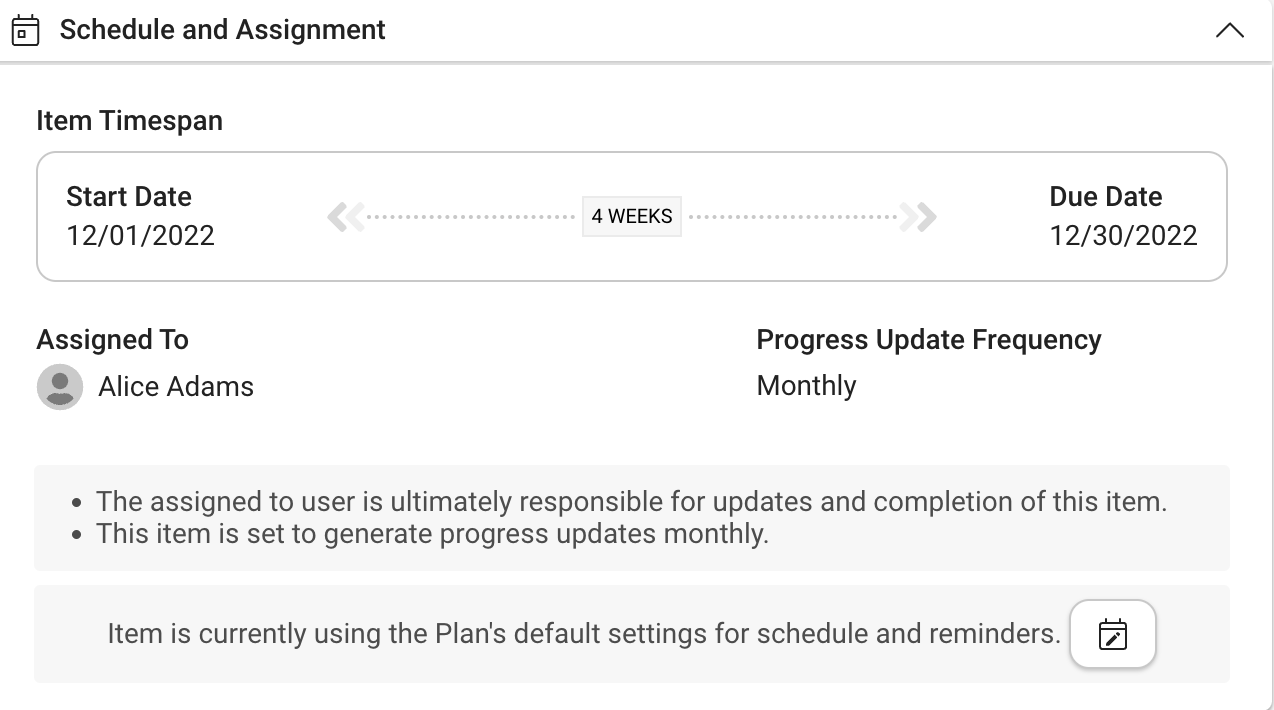Click the Progress Update Frequency label
Screen dimensions: 1274x710
(929, 340)
